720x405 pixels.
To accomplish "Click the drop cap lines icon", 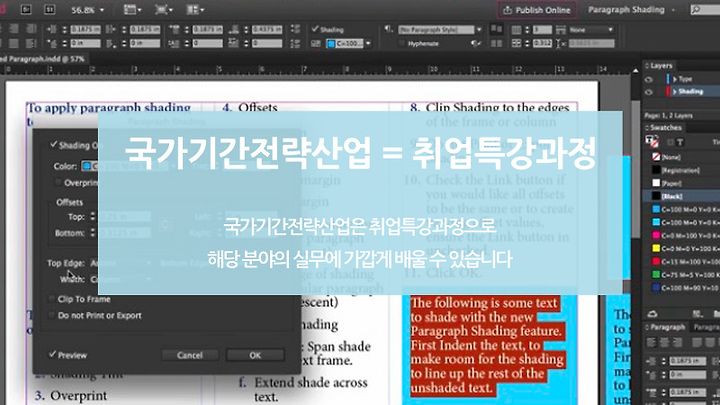I will point(174,44).
